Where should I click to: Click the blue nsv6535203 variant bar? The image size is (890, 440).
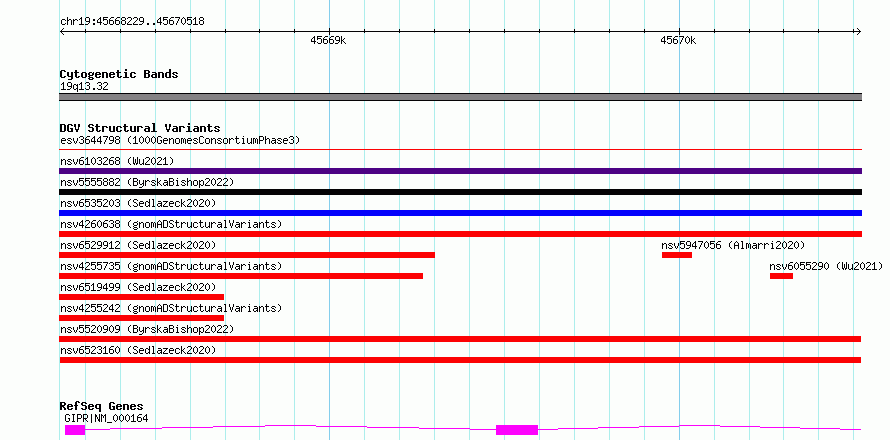[460, 213]
